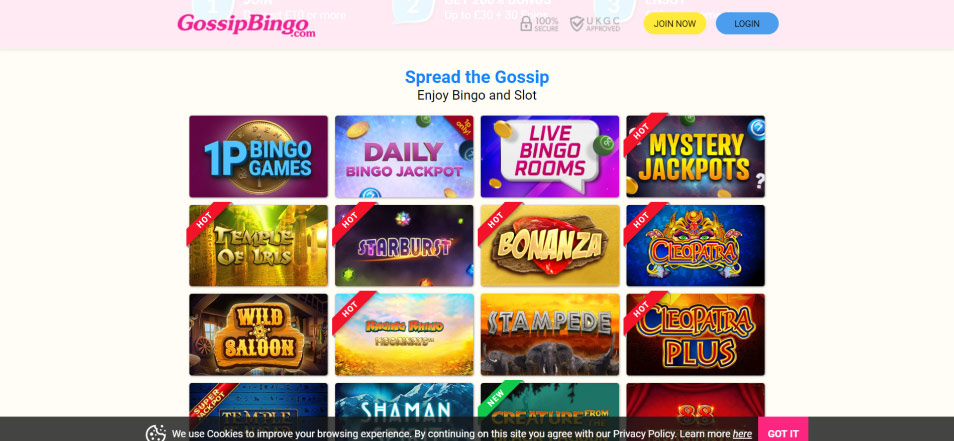
Task: Click the 100% Secure padlock icon
Action: coord(526,24)
